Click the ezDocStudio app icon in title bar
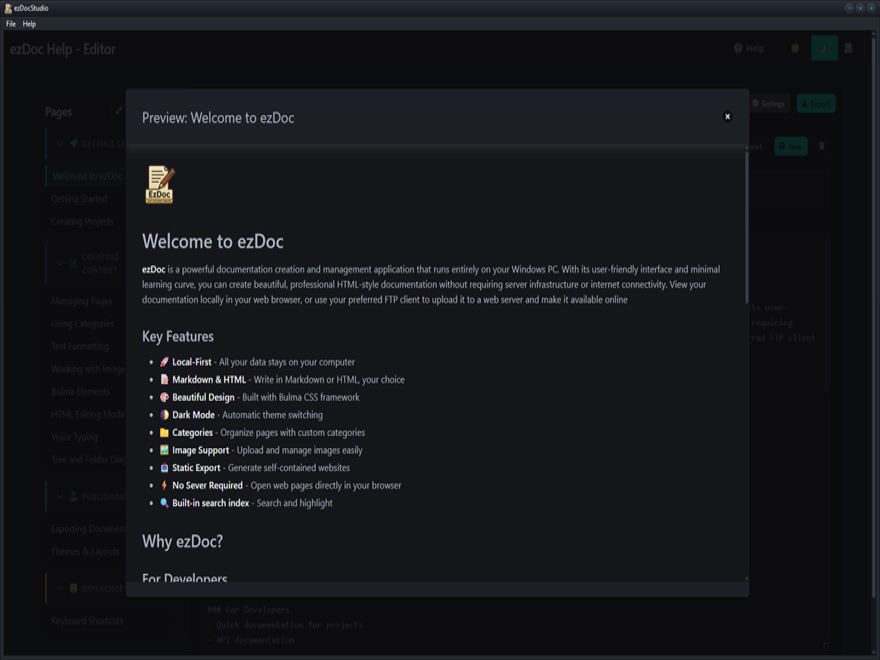 point(8,8)
